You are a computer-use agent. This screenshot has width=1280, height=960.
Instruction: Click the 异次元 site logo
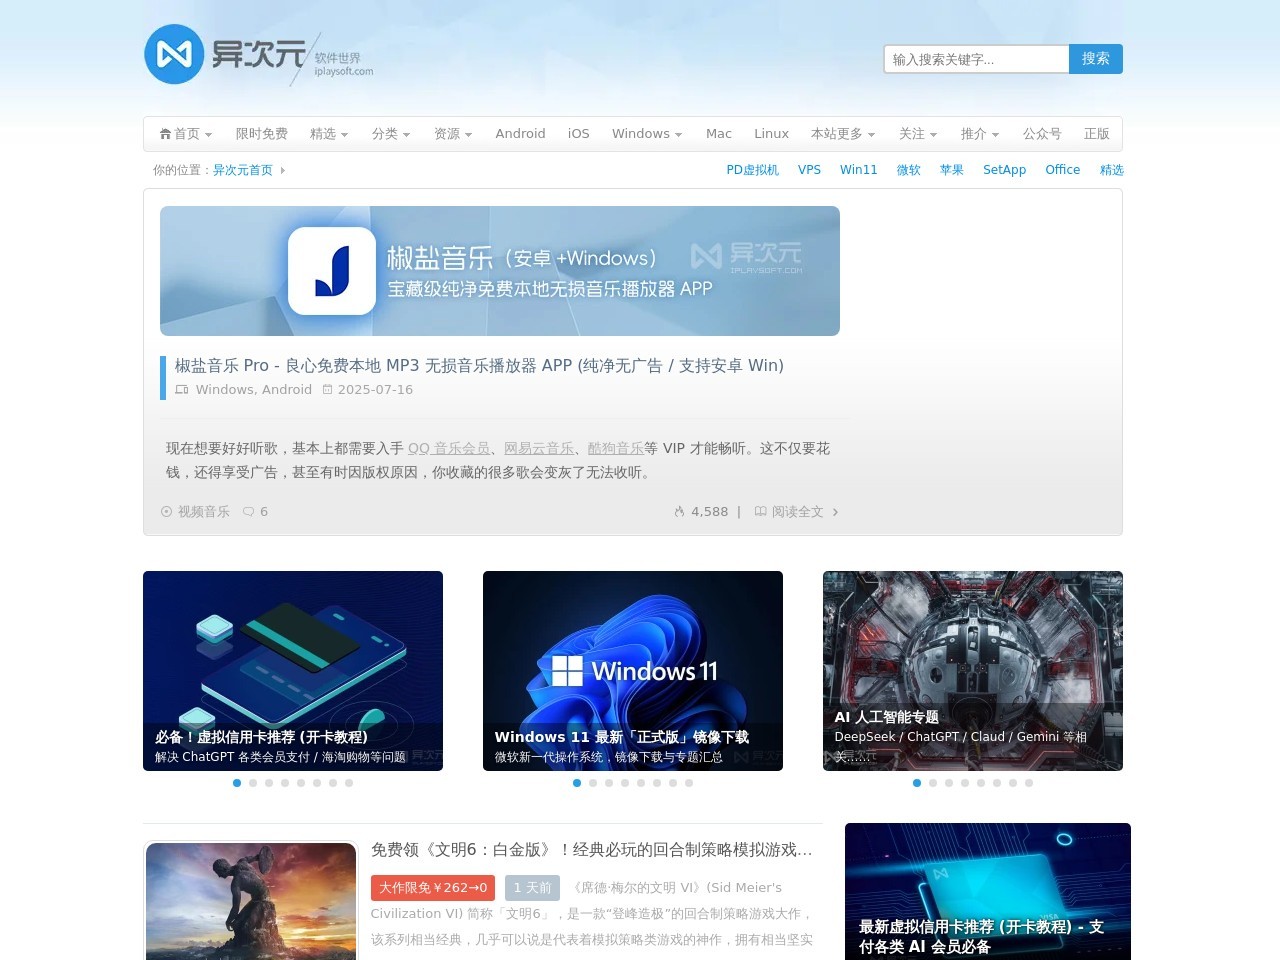tap(259, 55)
